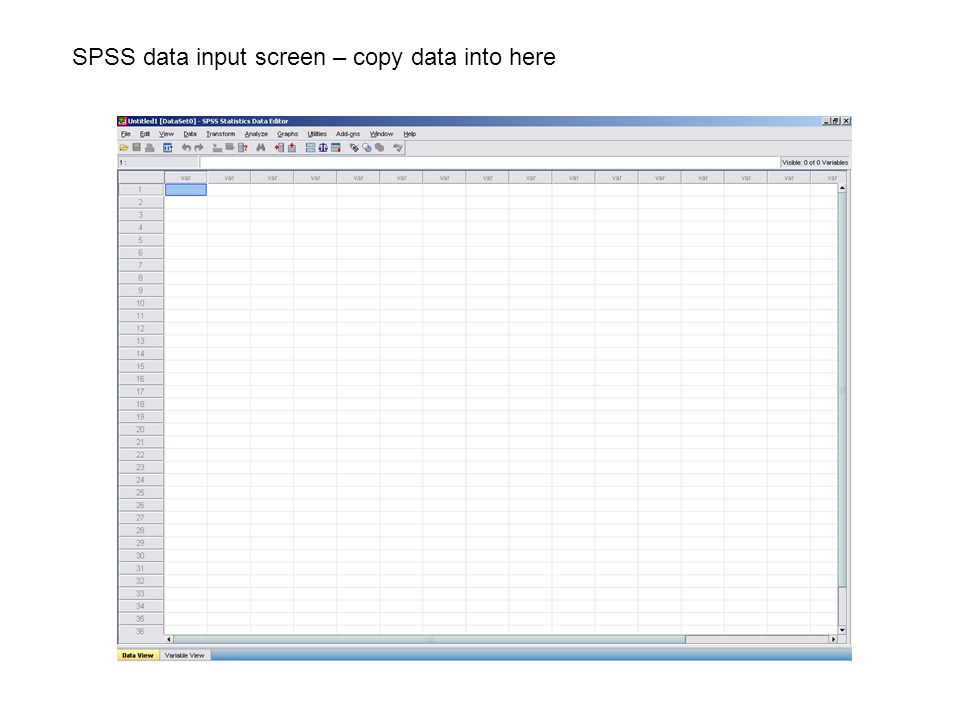Minimize the SPSS Data Editor window
The image size is (960, 720).
pyautogui.click(x=826, y=121)
